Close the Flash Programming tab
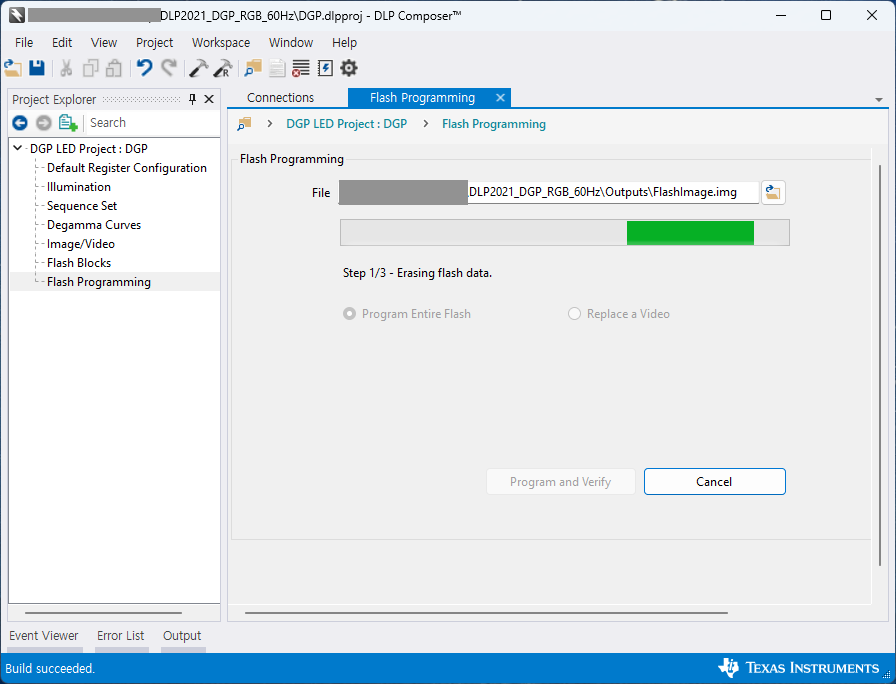 (500, 98)
